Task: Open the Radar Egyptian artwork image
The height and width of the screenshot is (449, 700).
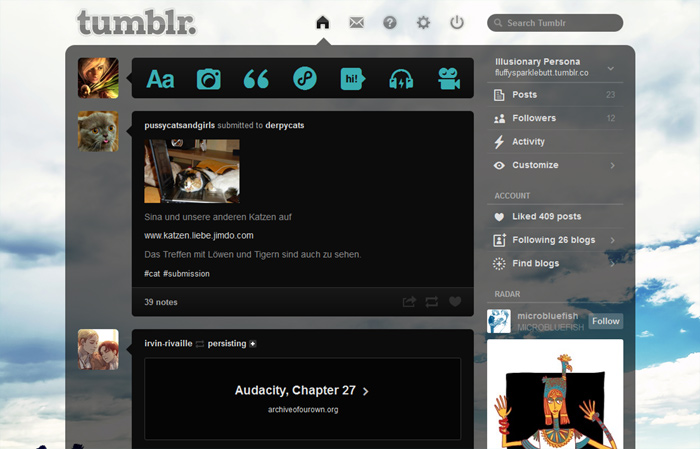Action: (555, 394)
